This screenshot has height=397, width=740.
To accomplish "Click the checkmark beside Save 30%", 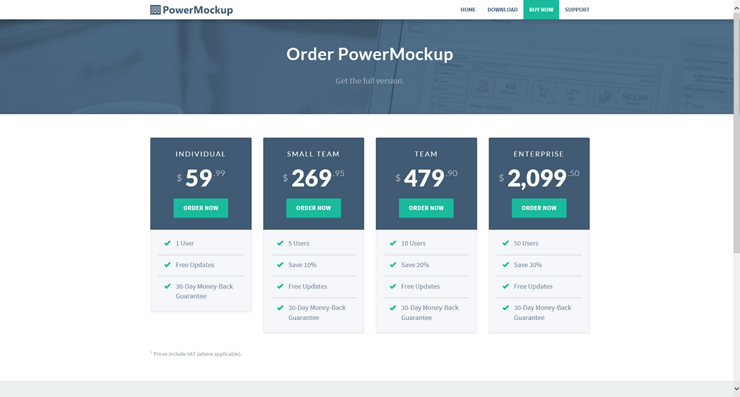I will coord(505,265).
